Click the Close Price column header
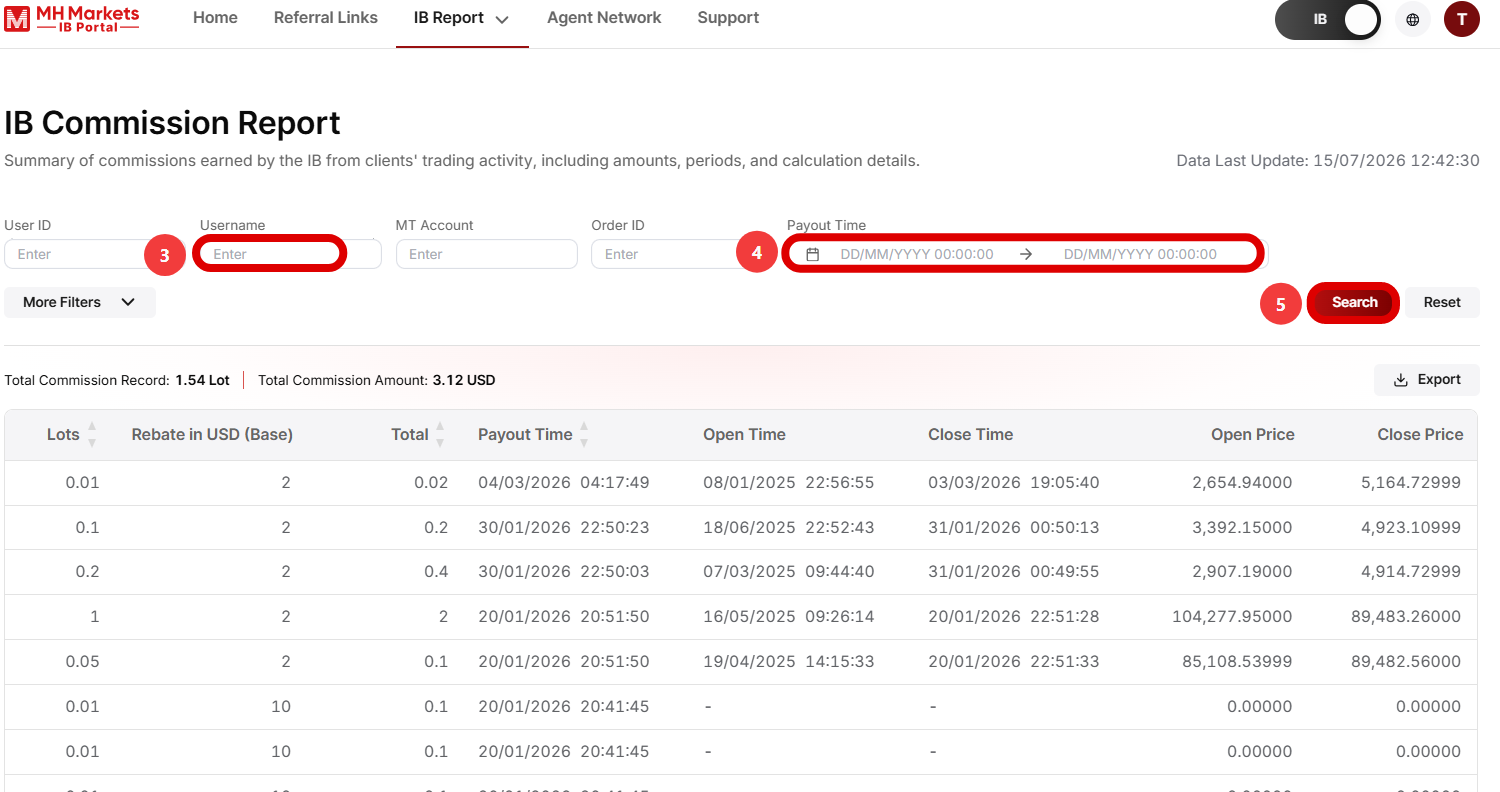The width and height of the screenshot is (1500, 792). pos(1420,435)
